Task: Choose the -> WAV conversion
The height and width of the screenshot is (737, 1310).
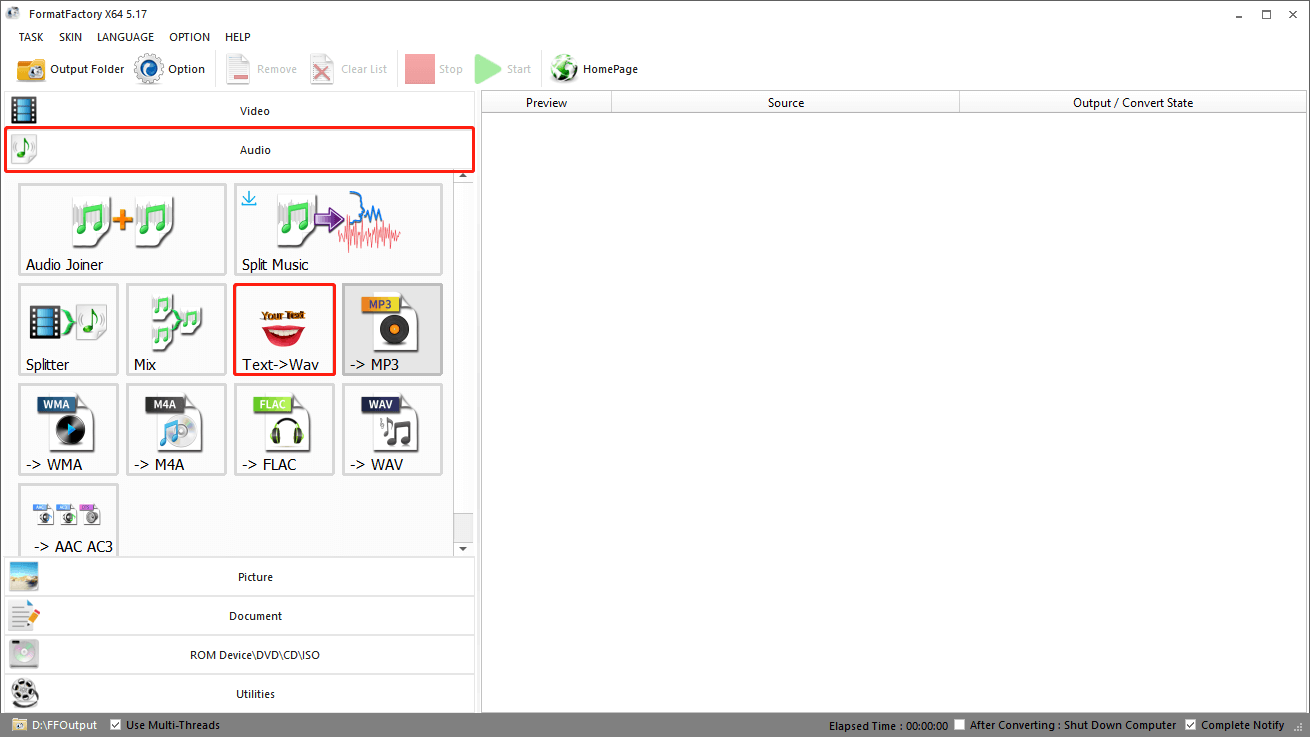Action: click(x=392, y=430)
